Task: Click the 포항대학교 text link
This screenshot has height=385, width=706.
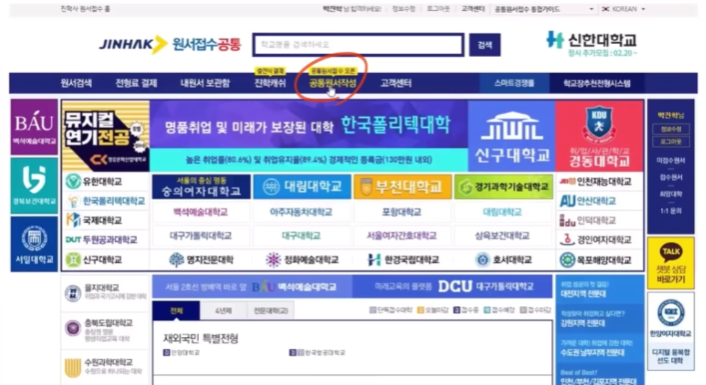Action: click(x=402, y=212)
